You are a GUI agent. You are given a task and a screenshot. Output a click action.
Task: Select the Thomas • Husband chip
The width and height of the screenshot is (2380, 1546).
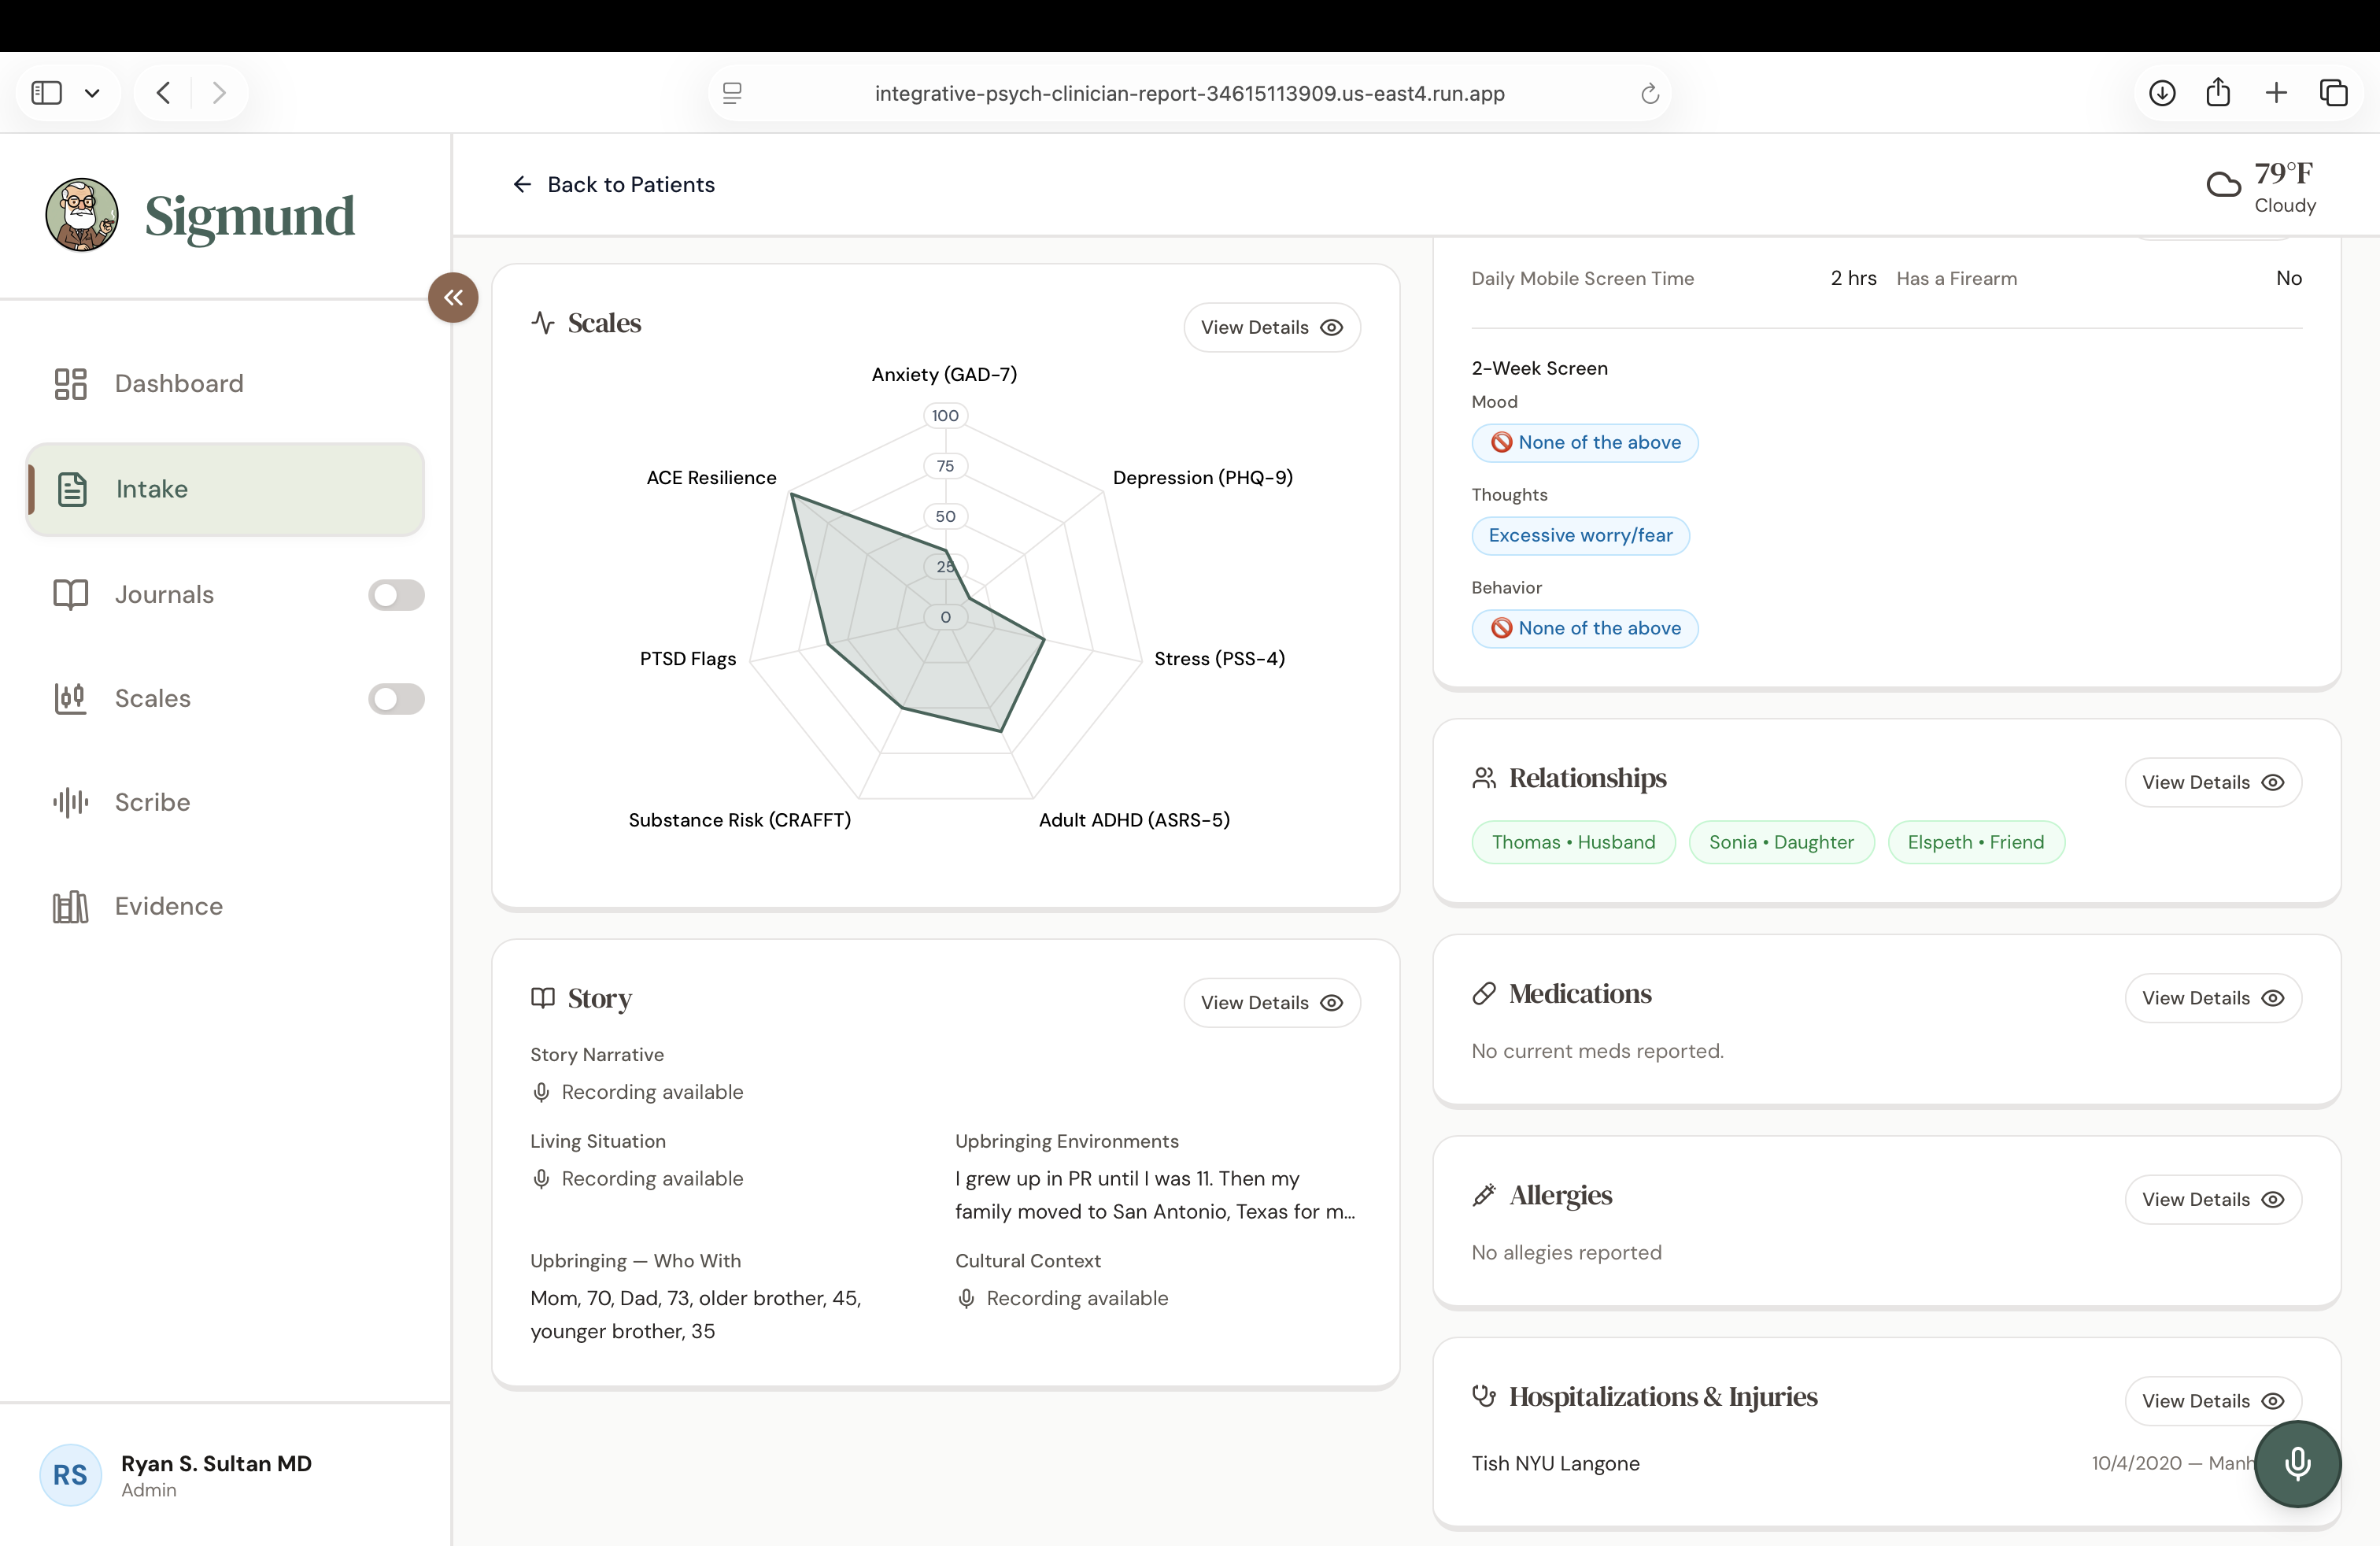point(1573,842)
